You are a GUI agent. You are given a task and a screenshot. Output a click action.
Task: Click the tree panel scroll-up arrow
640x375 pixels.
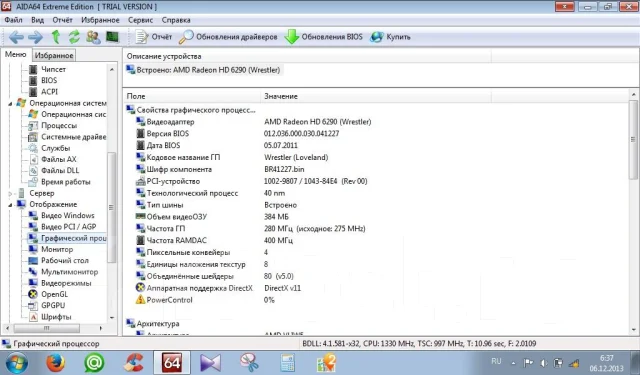[112, 70]
